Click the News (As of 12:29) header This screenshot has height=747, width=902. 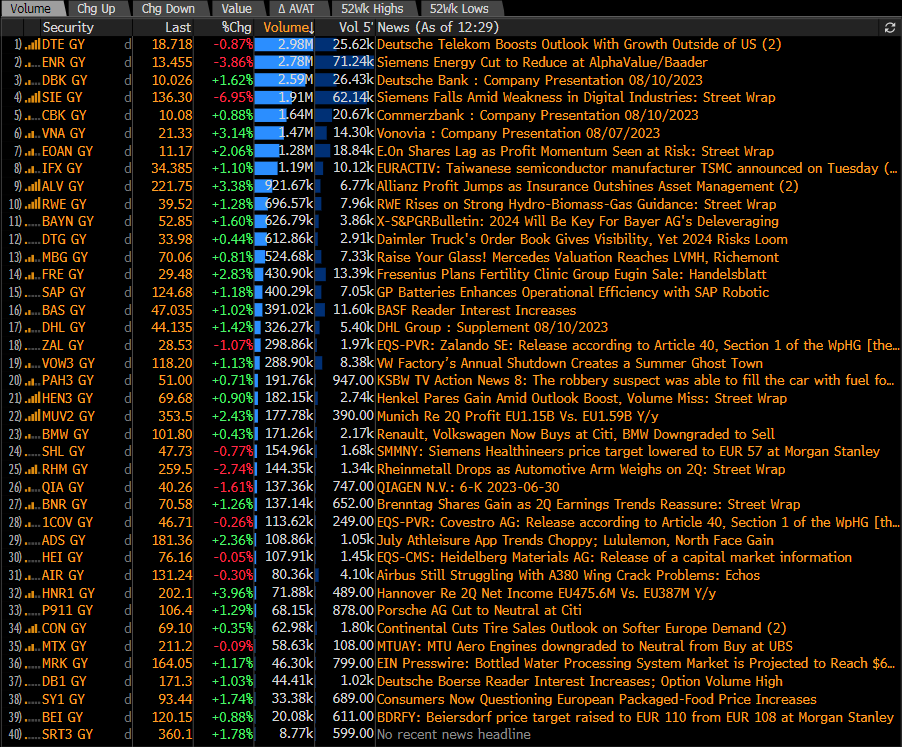(x=438, y=28)
